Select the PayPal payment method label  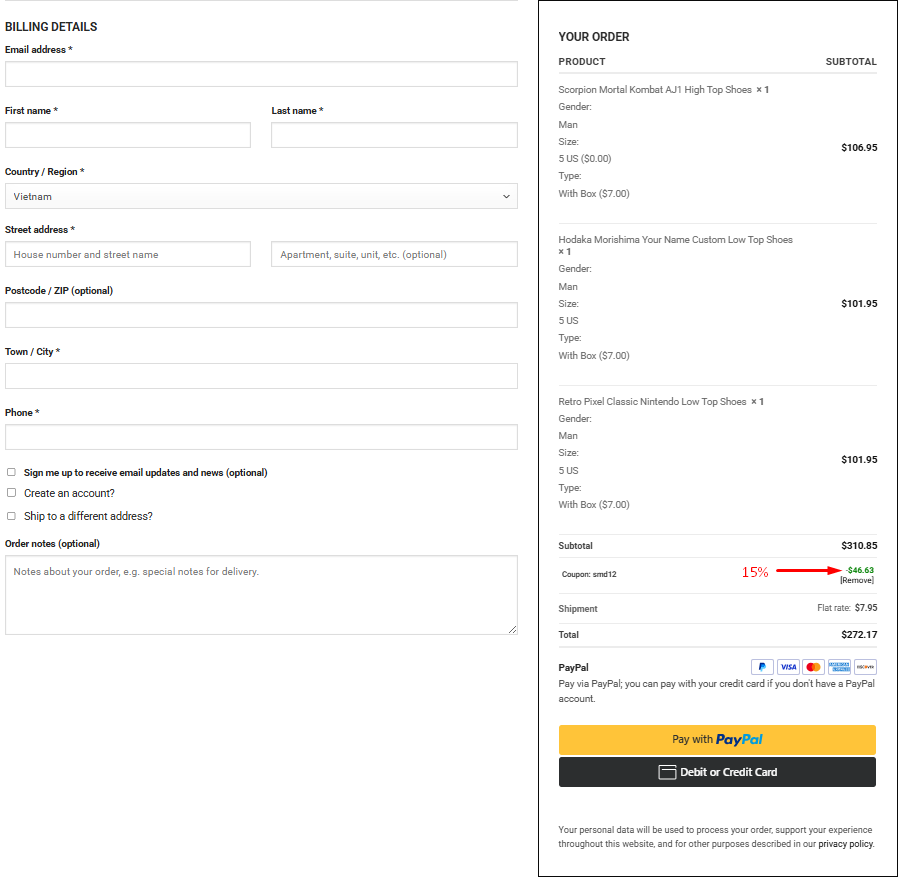573,667
